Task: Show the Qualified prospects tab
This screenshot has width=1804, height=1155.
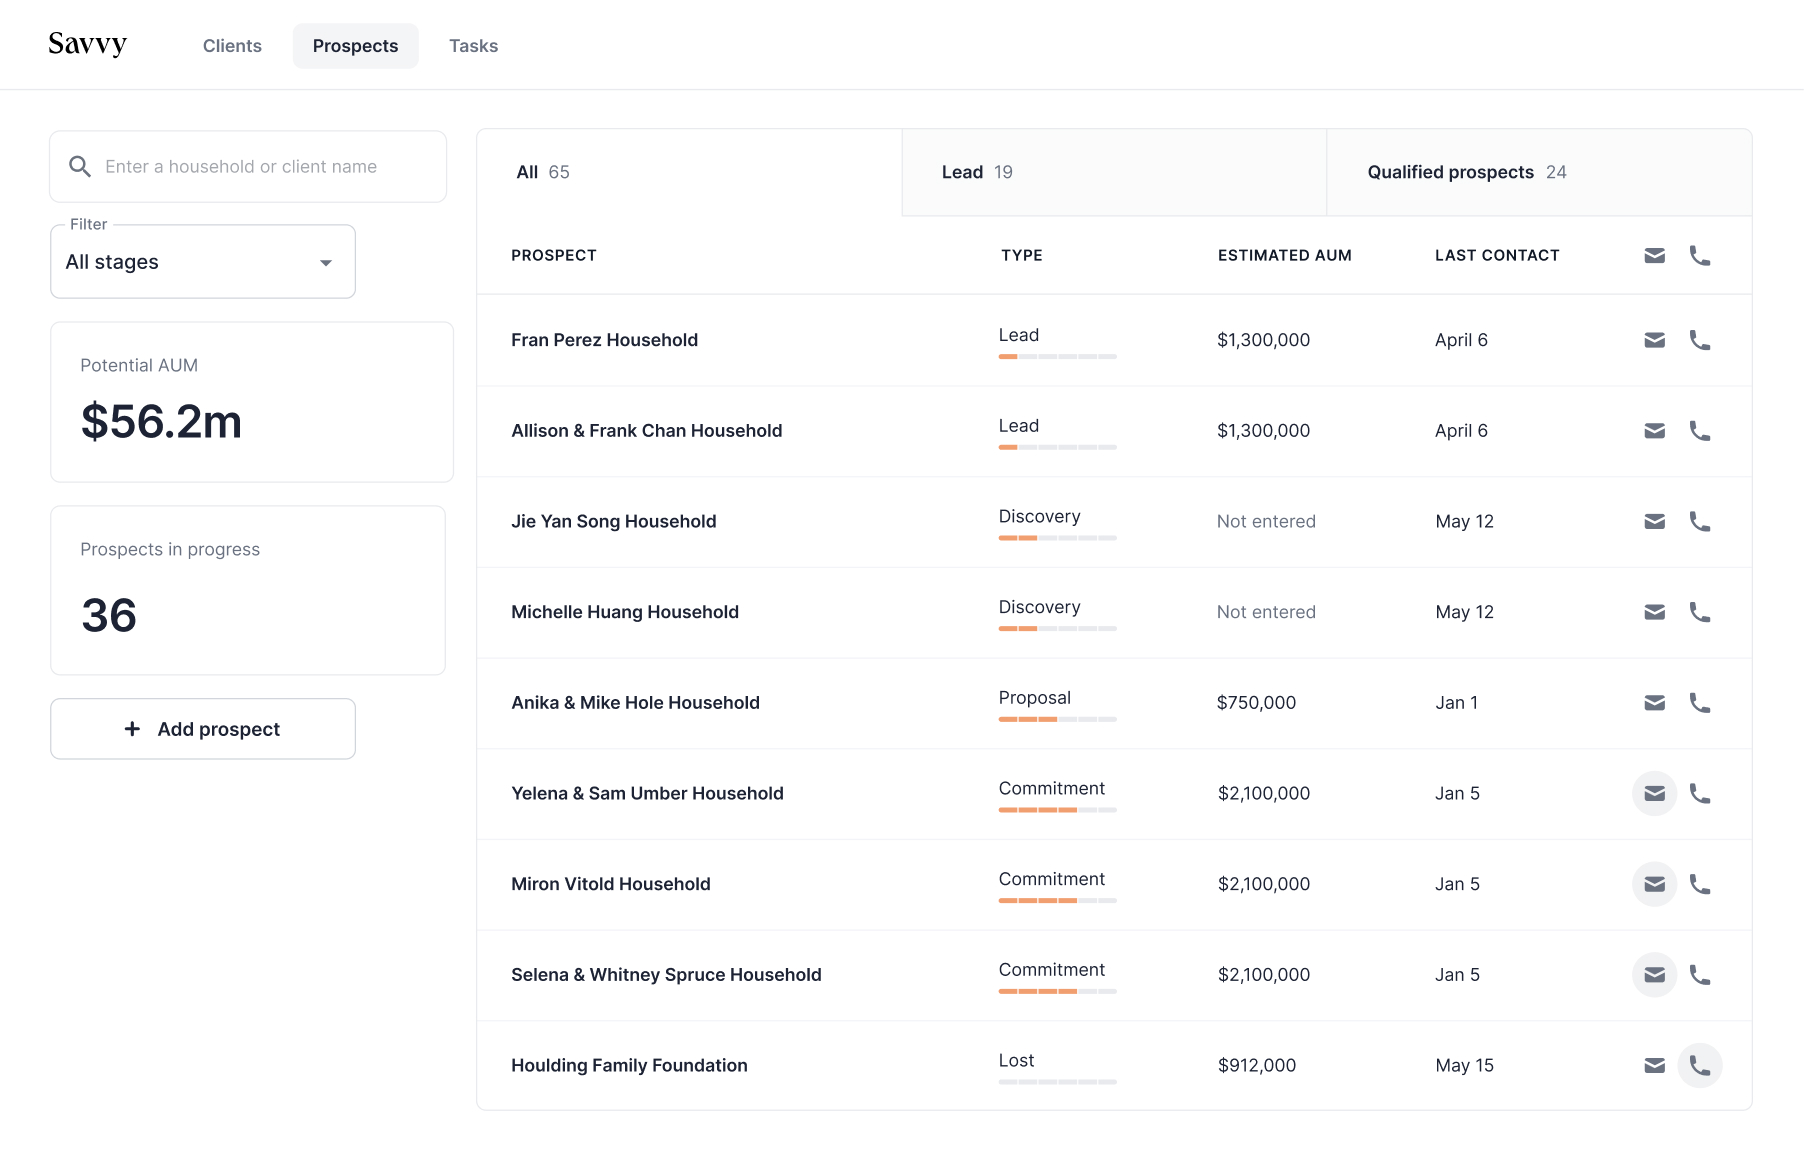Action: 1538,172
